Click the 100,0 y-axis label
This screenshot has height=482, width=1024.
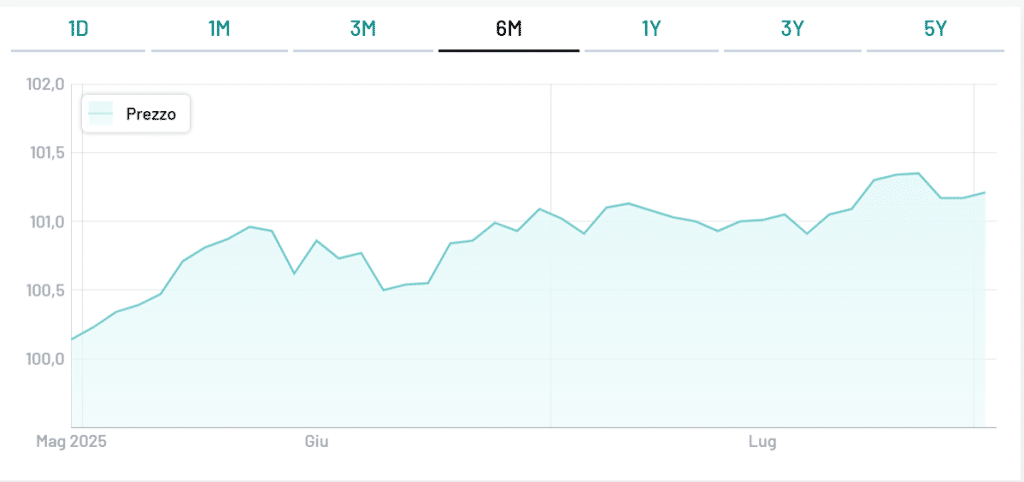pos(46,359)
